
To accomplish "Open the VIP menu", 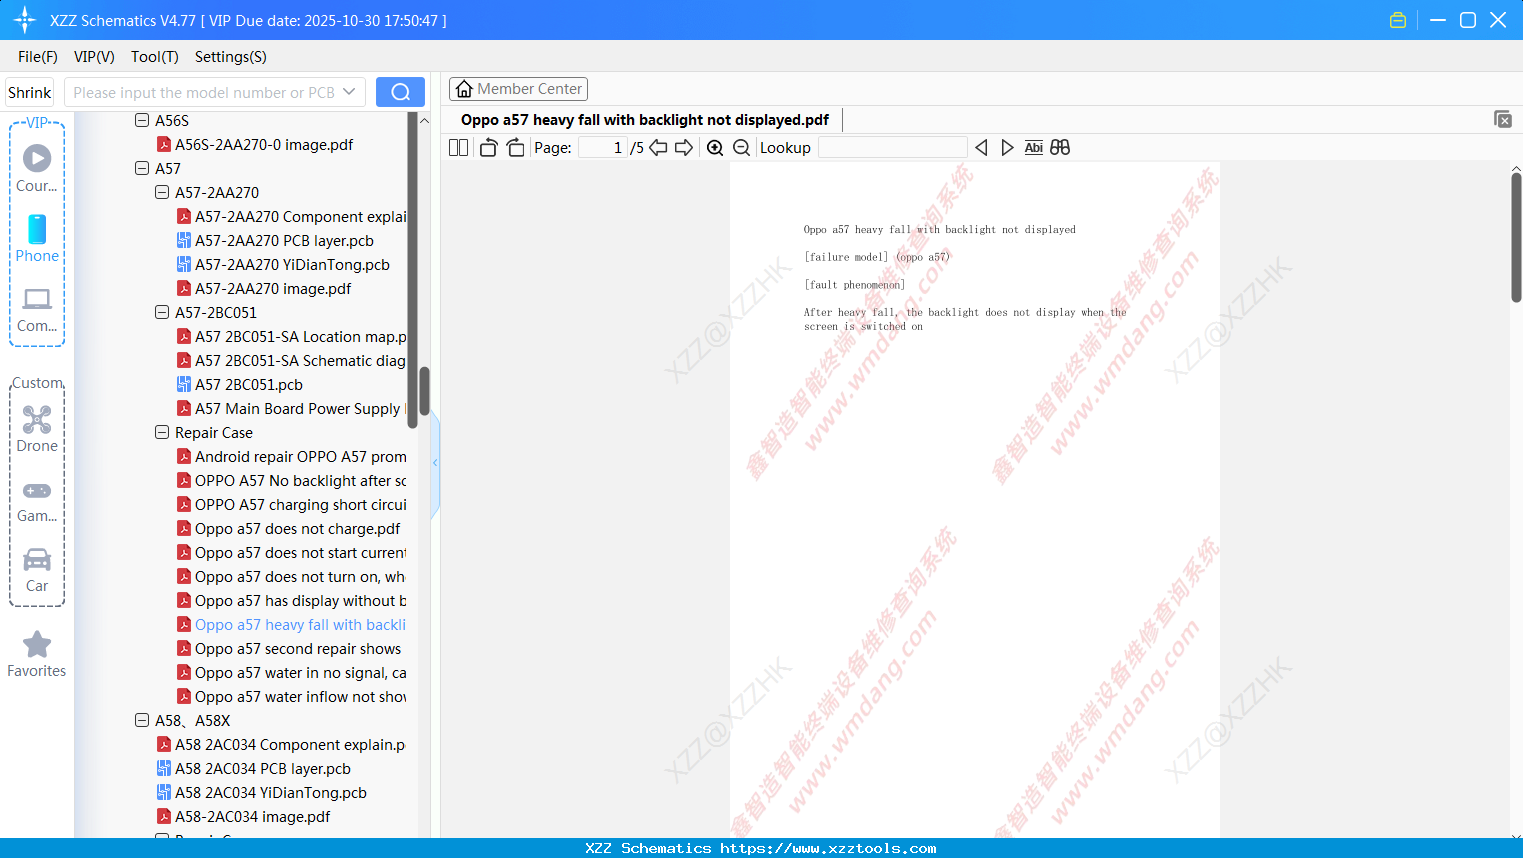I will pyautogui.click(x=94, y=57).
